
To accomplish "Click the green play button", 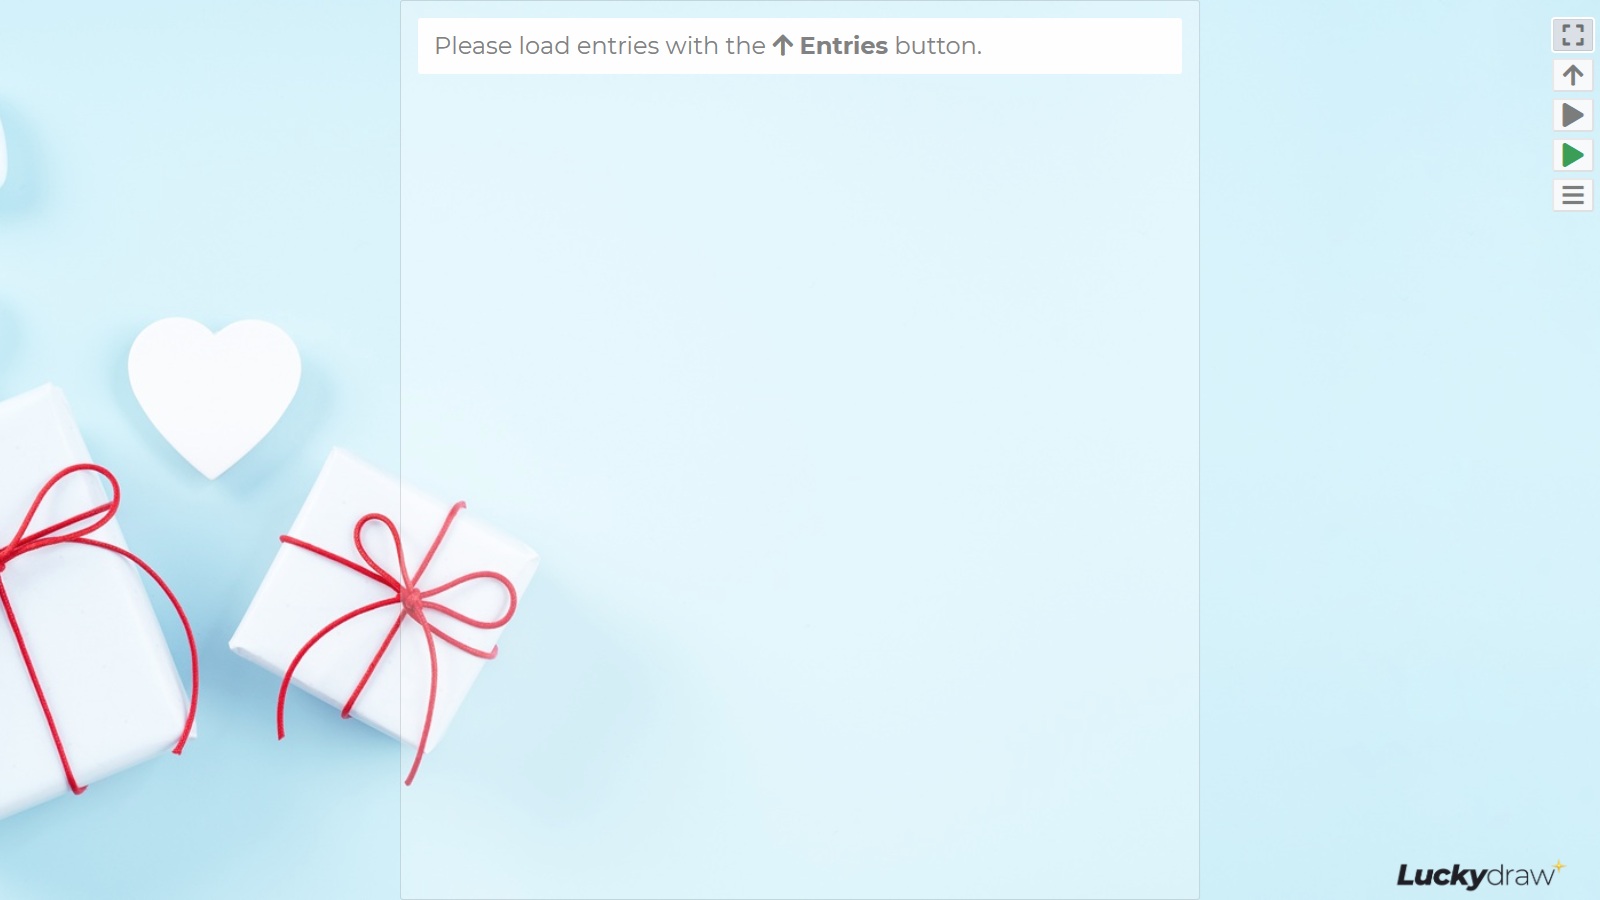I will pos(1572,155).
